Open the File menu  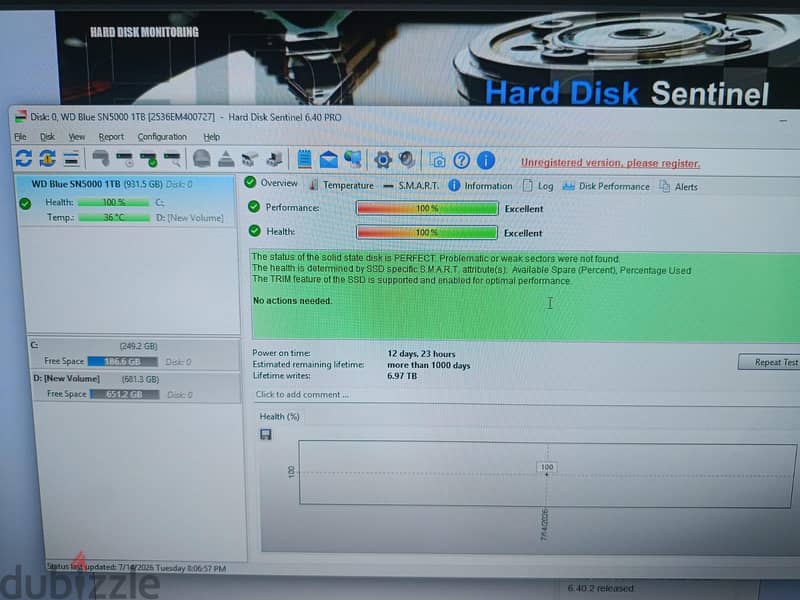(20, 137)
